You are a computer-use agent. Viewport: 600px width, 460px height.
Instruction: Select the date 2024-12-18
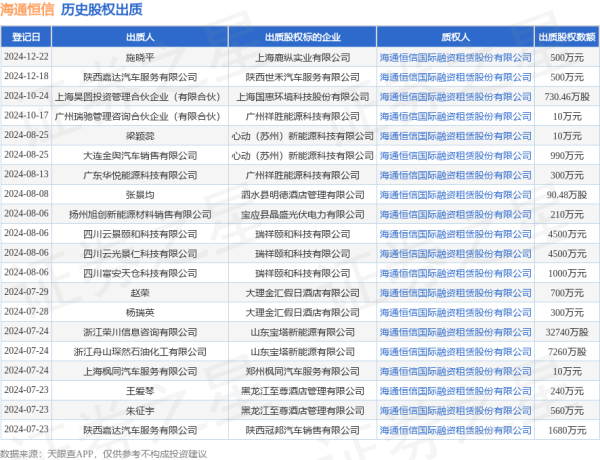click(26, 76)
